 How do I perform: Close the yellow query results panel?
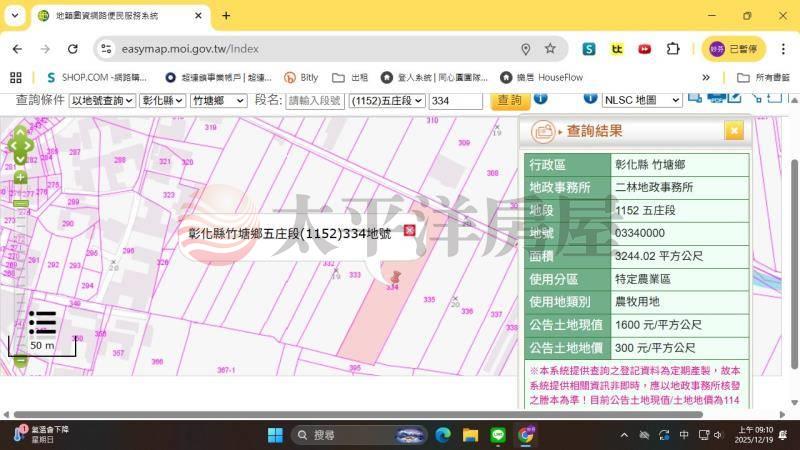(x=734, y=131)
